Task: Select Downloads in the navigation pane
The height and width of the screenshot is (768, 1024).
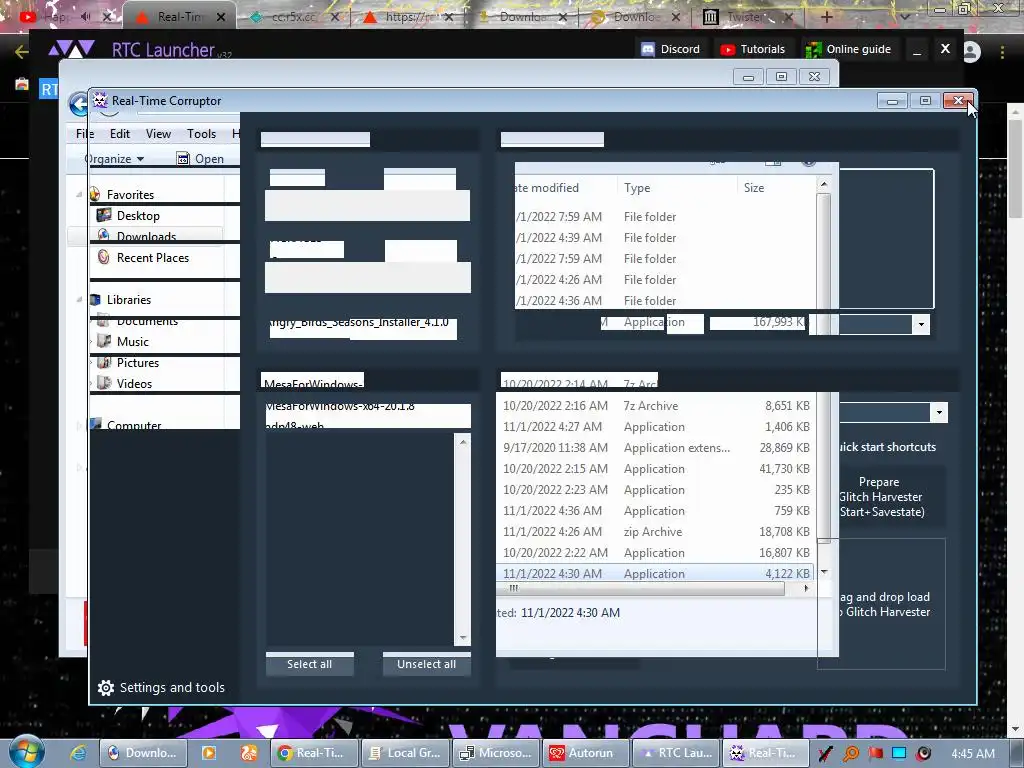Action: coord(146,236)
